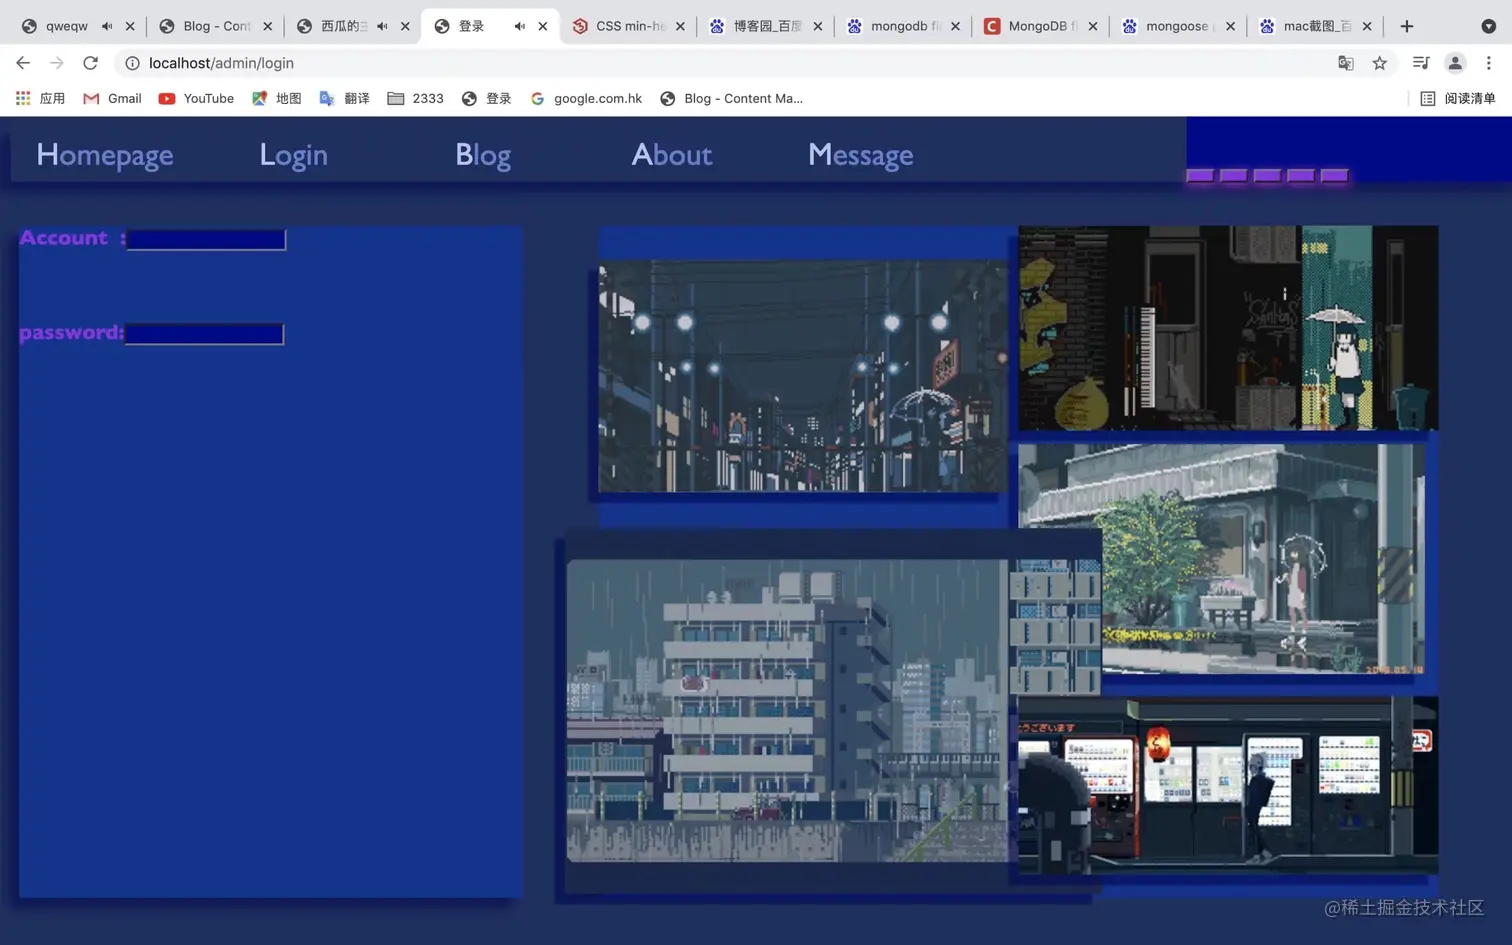Image resolution: width=1512 pixels, height=945 pixels.
Task: Open the media control icon in toolbar
Action: click(1421, 63)
